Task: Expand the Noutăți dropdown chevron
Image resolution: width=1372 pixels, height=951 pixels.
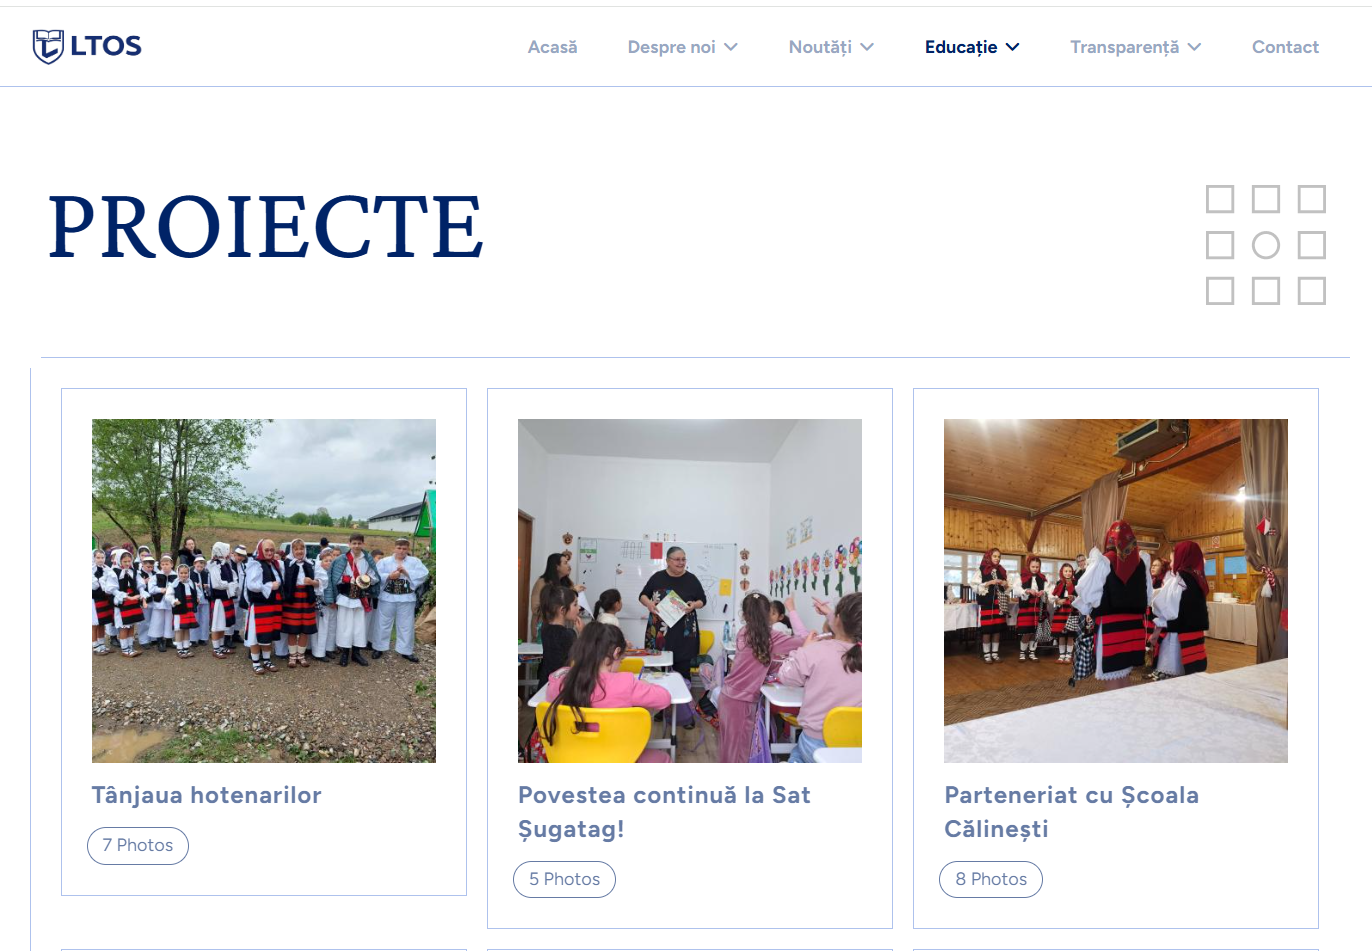Action: click(x=867, y=47)
